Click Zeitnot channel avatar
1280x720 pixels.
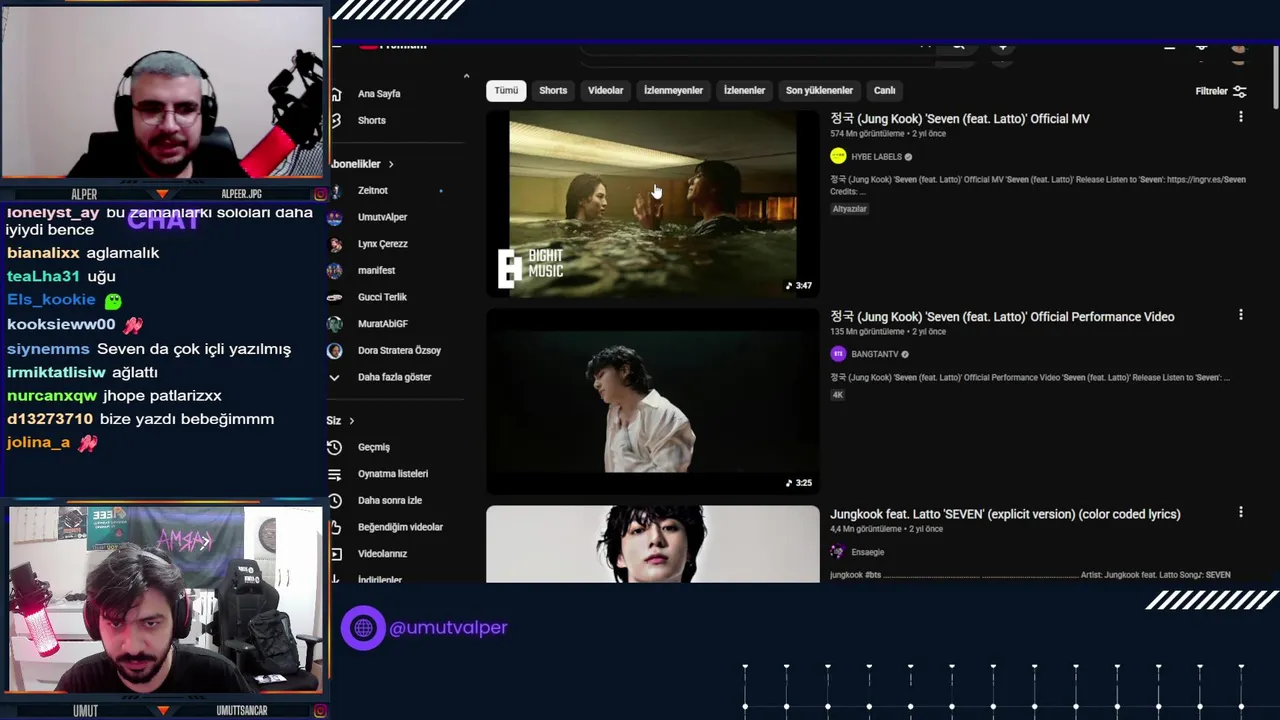point(335,190)
